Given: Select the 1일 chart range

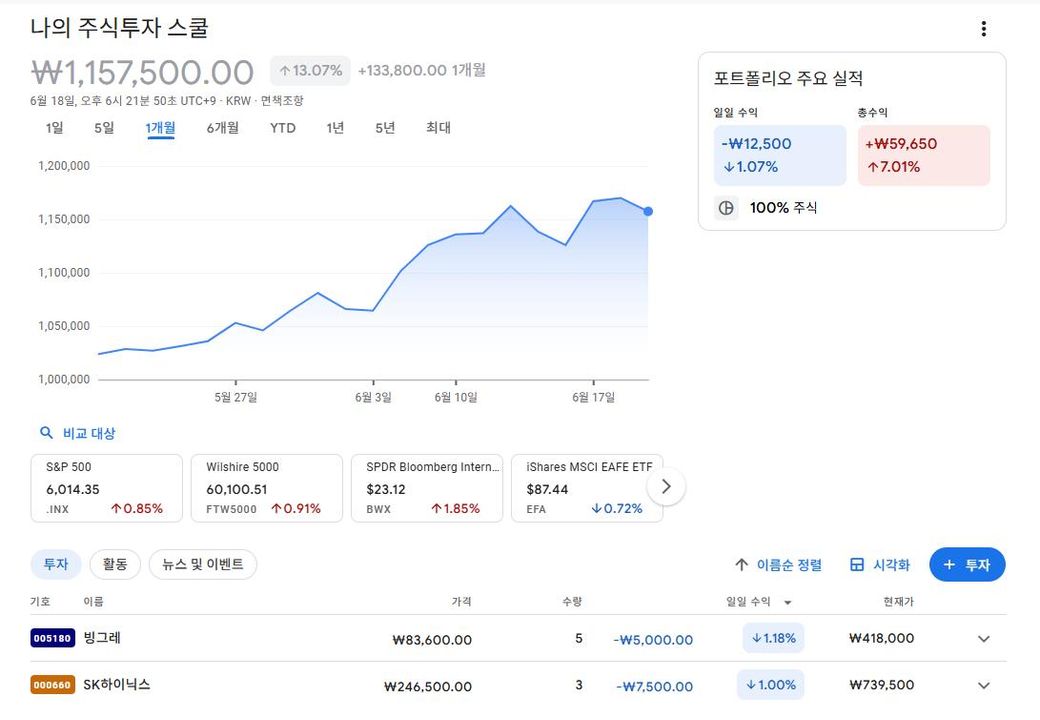Looking at the screenshot, I should (x=54, y=128).
